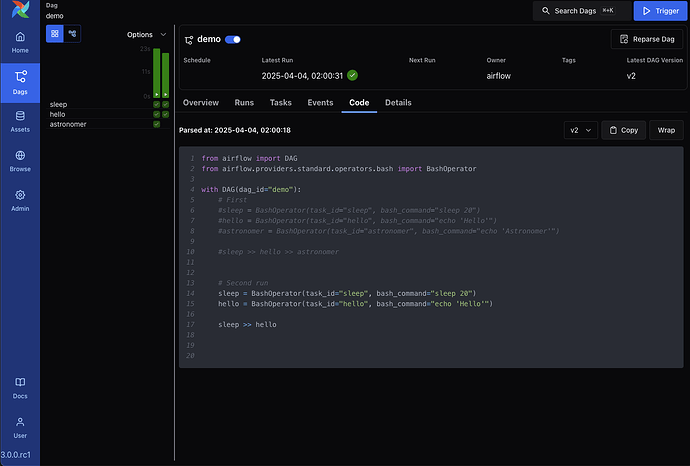Switch to graph view
Image resolution: width=690 pixels, height=466 pixels.
click(x=72, y=33)
